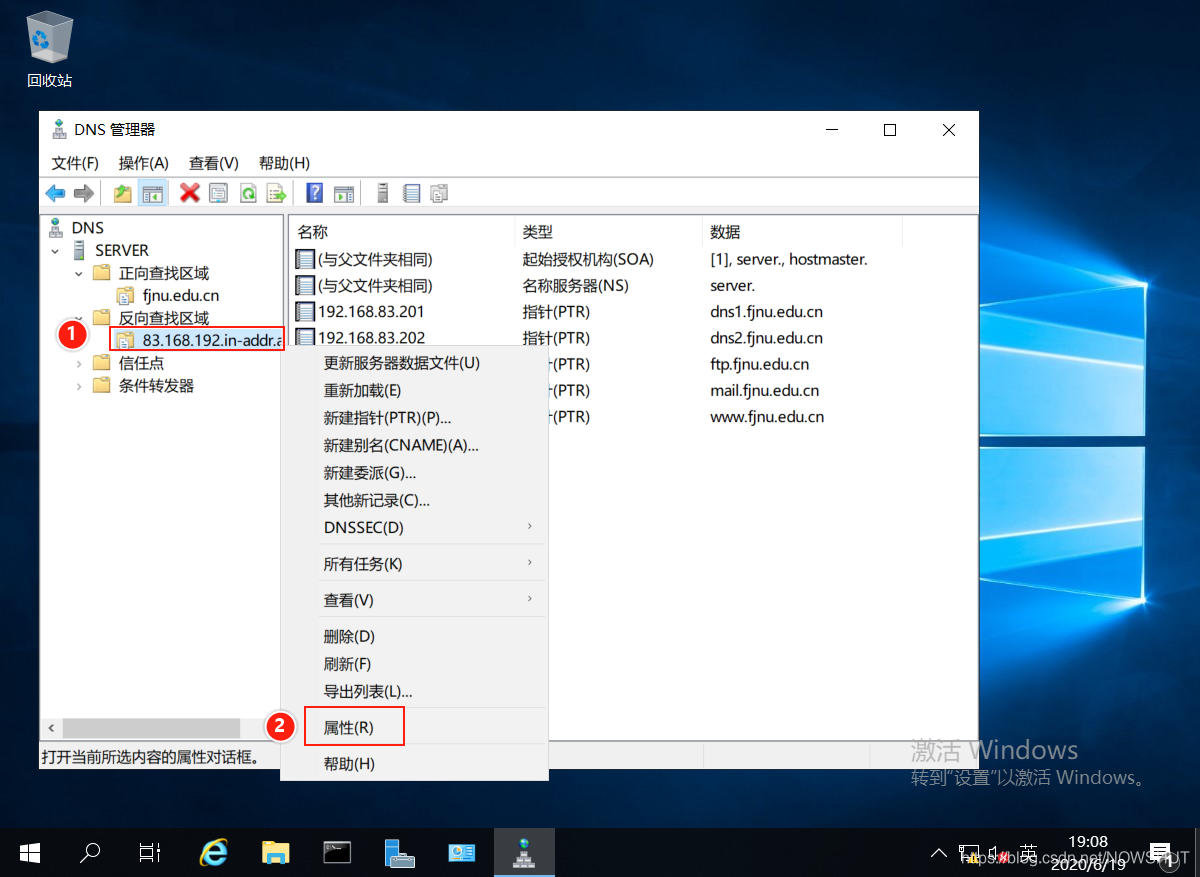The width and height of the screenshot is (1200, 877).
Task: Click the server tower toolbar icon
Action: click(382, 193)
